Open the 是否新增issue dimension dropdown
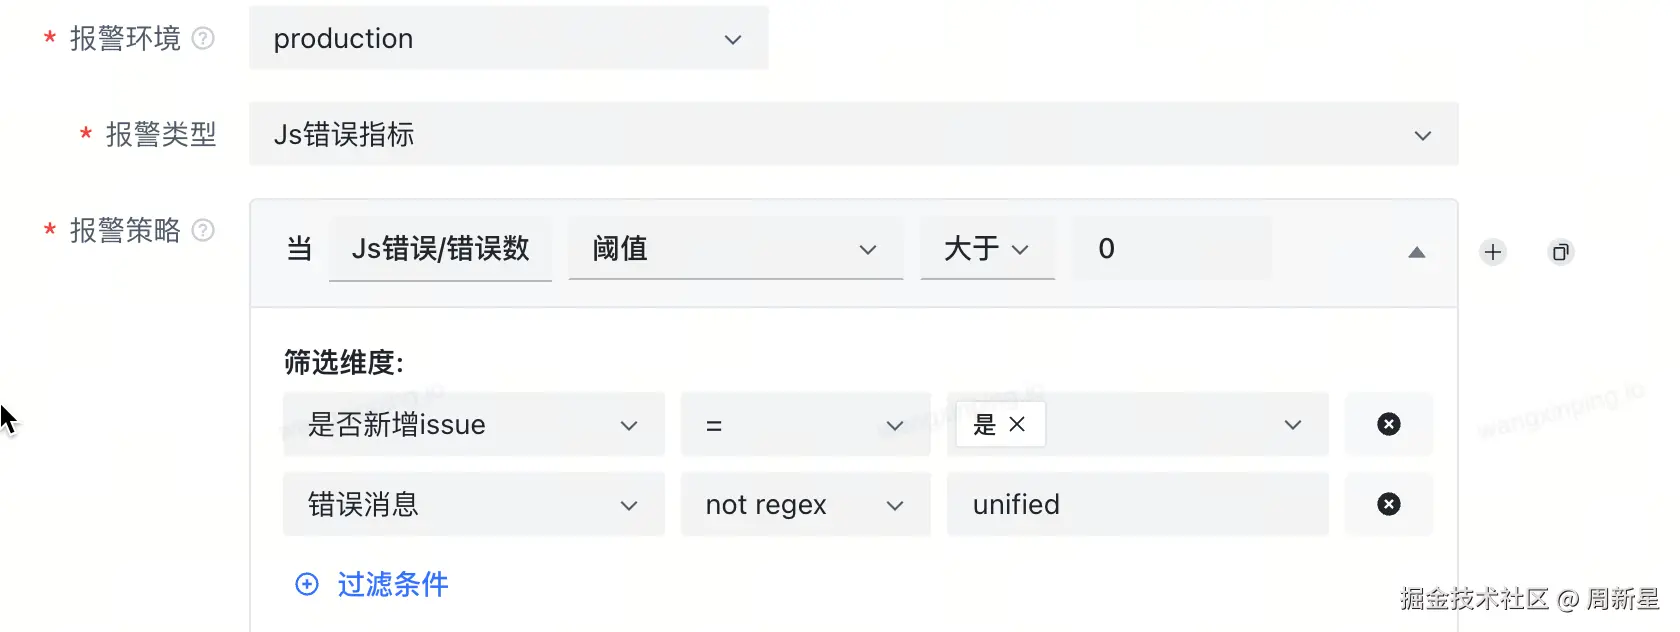 tap(473, 425)
